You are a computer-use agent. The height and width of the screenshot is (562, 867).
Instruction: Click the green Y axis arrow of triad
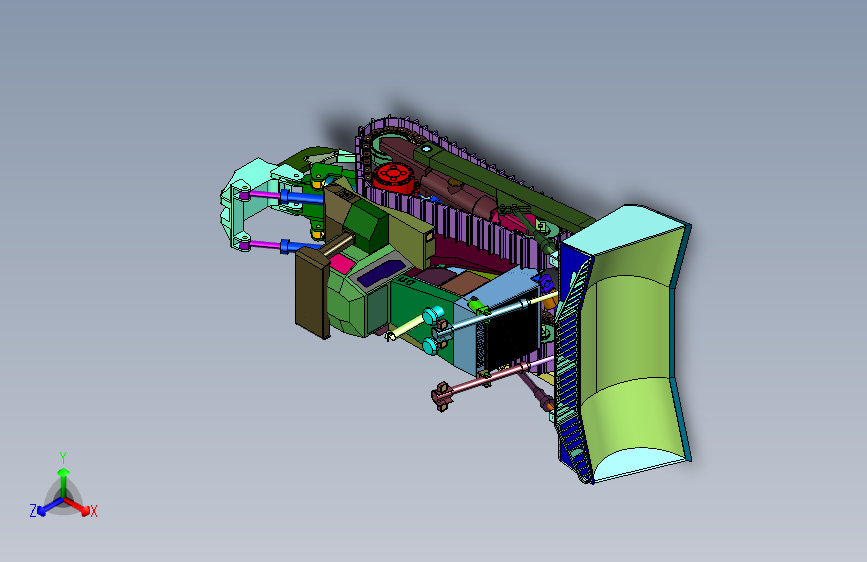click(x=64, y=481)
